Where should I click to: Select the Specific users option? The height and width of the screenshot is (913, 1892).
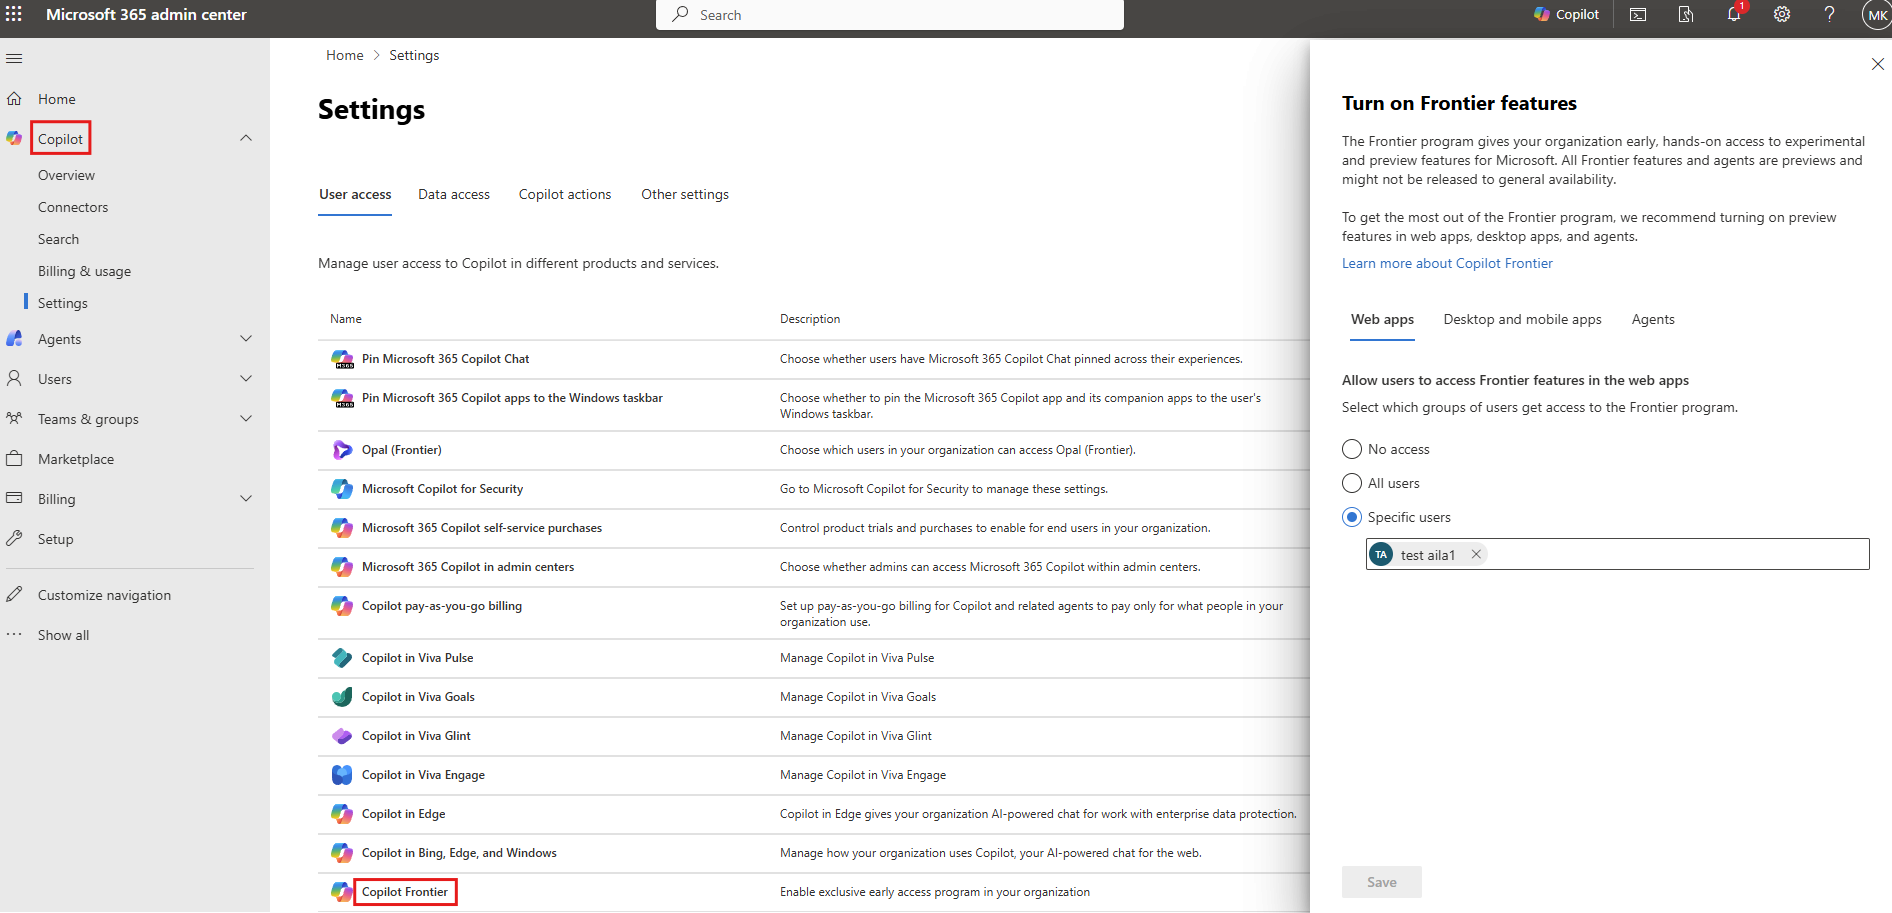(x=1351, y=516)
